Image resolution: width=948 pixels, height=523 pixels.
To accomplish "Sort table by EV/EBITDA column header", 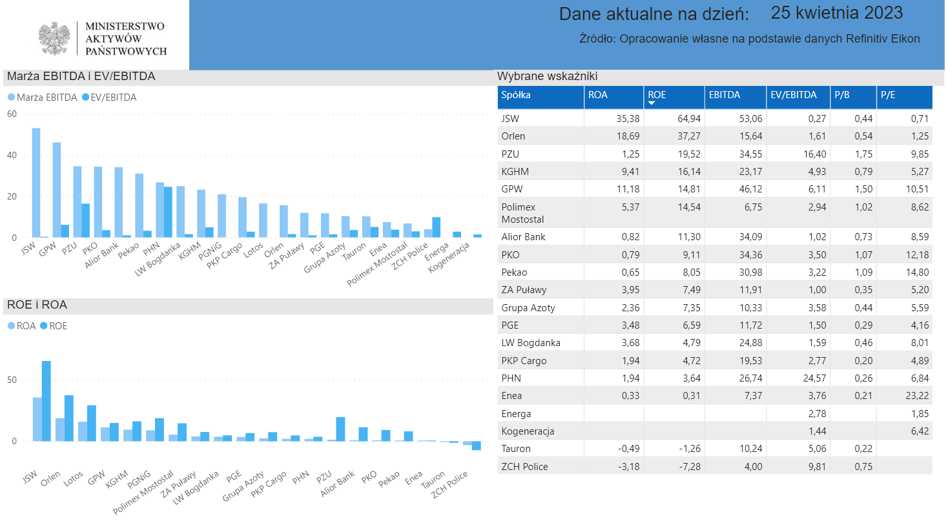I will (x=798, y=97).
